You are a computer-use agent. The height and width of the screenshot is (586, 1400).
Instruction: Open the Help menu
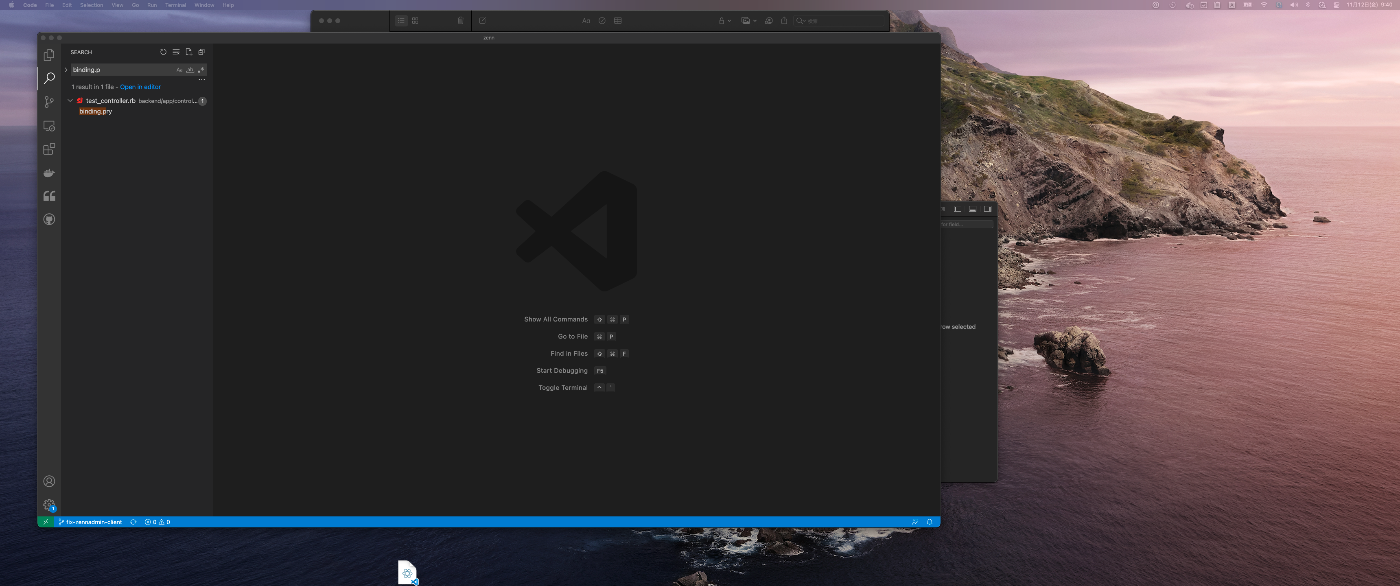pos(228,5)
